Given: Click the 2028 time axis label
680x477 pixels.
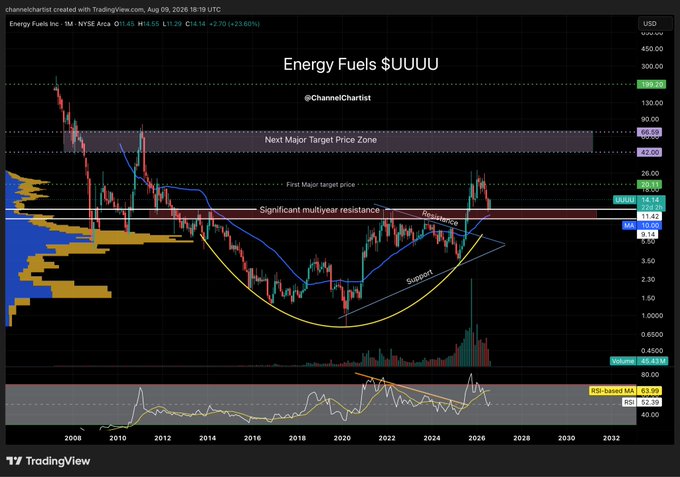Looking at the screenshot, I should tap(522, 438).
